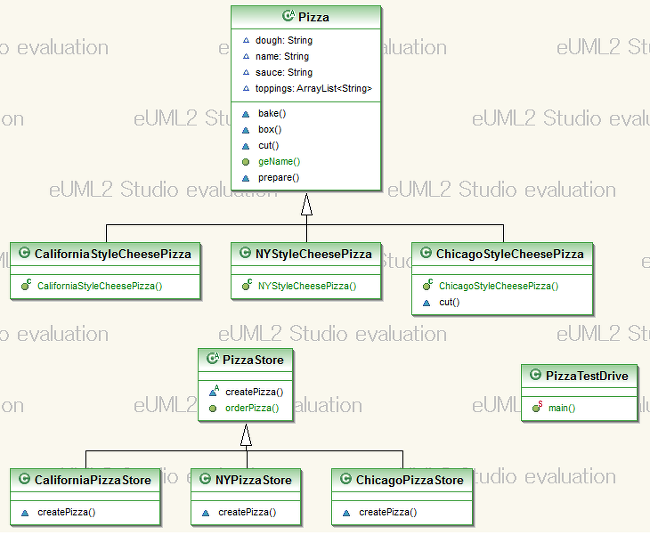
Task: Select the generalization arrowhead under Pizza
Action: [x=307, y=204]
